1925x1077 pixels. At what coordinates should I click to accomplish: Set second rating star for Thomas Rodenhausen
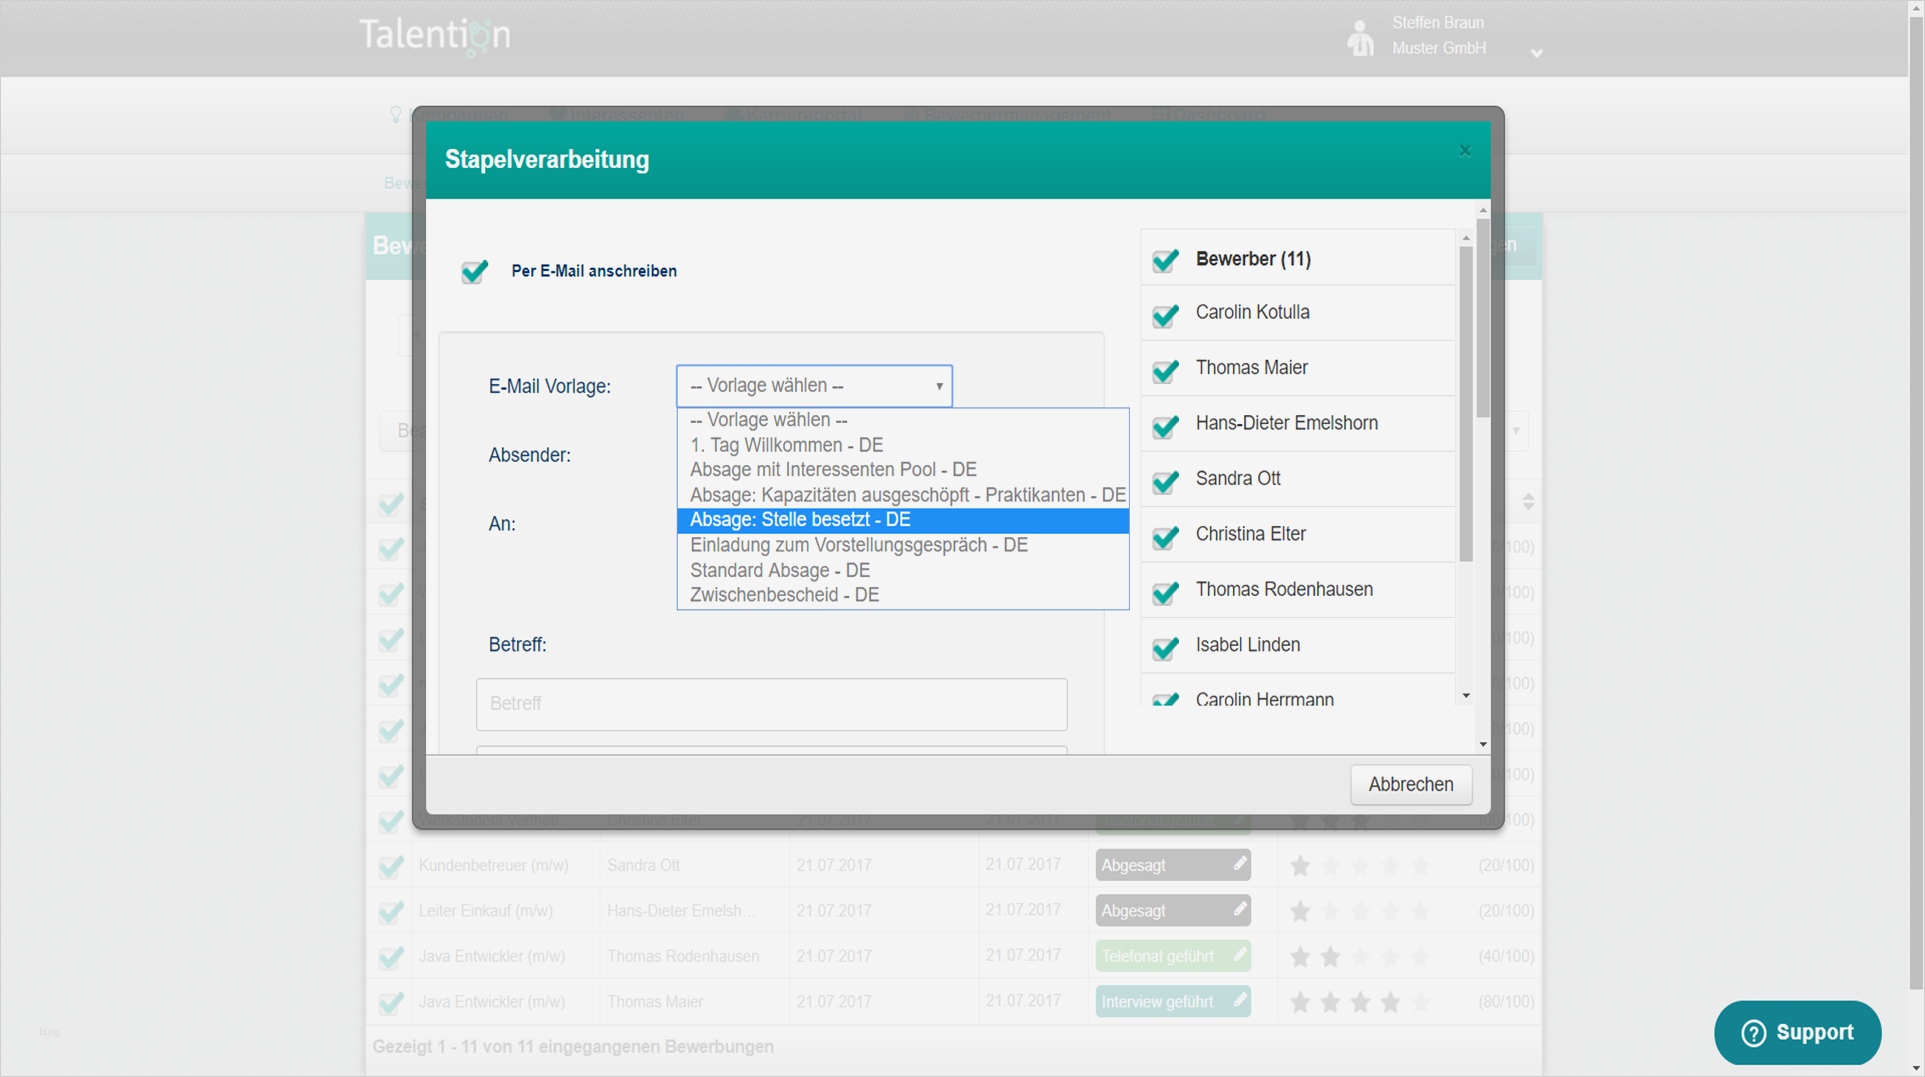(x=1330, y=957)
